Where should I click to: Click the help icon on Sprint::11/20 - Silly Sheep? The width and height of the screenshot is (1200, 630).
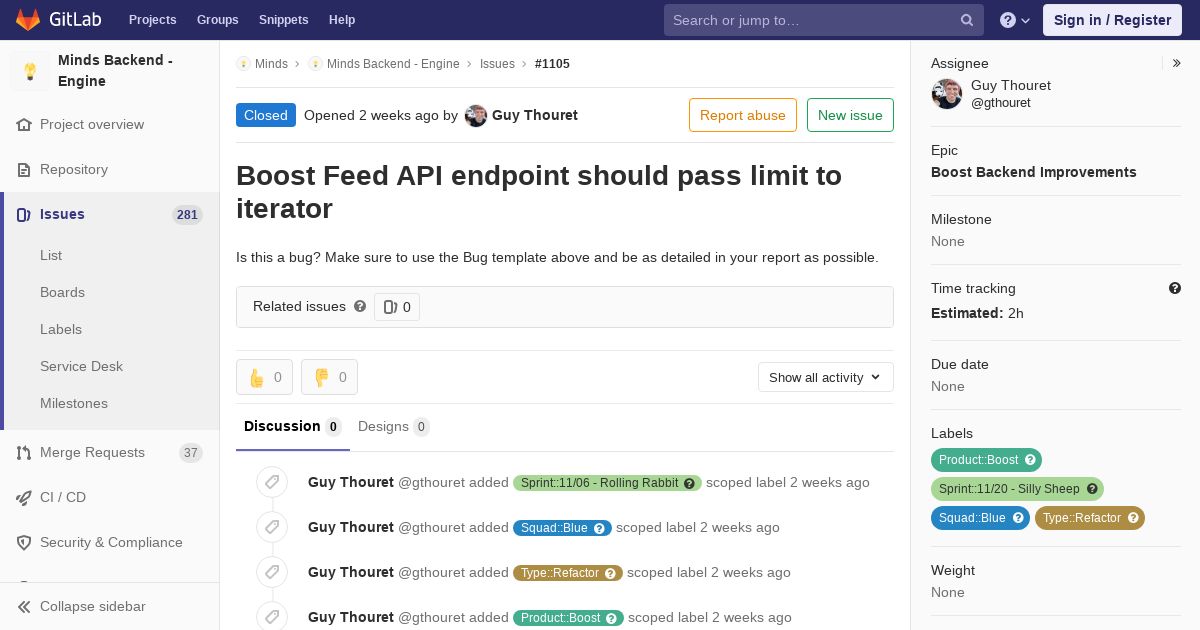pyautogui.click(x=1092, y=489)
